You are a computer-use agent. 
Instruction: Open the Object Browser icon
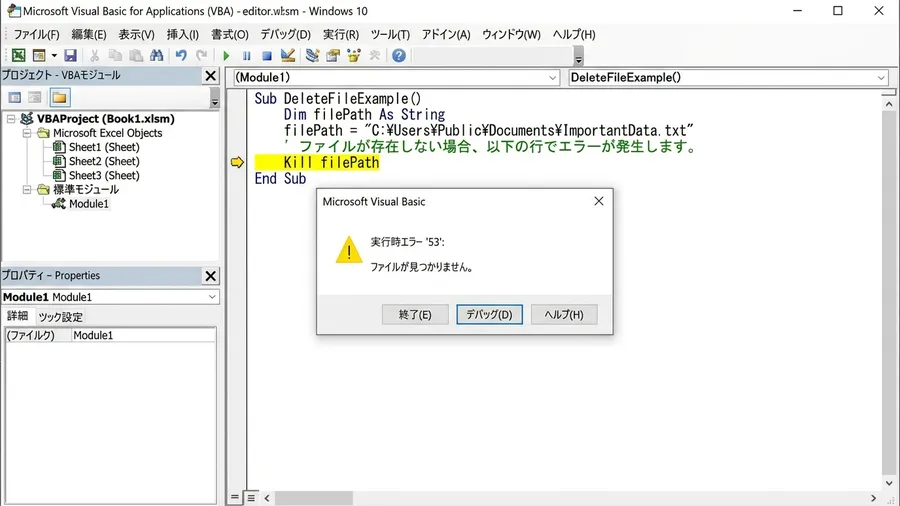[354, 55]
